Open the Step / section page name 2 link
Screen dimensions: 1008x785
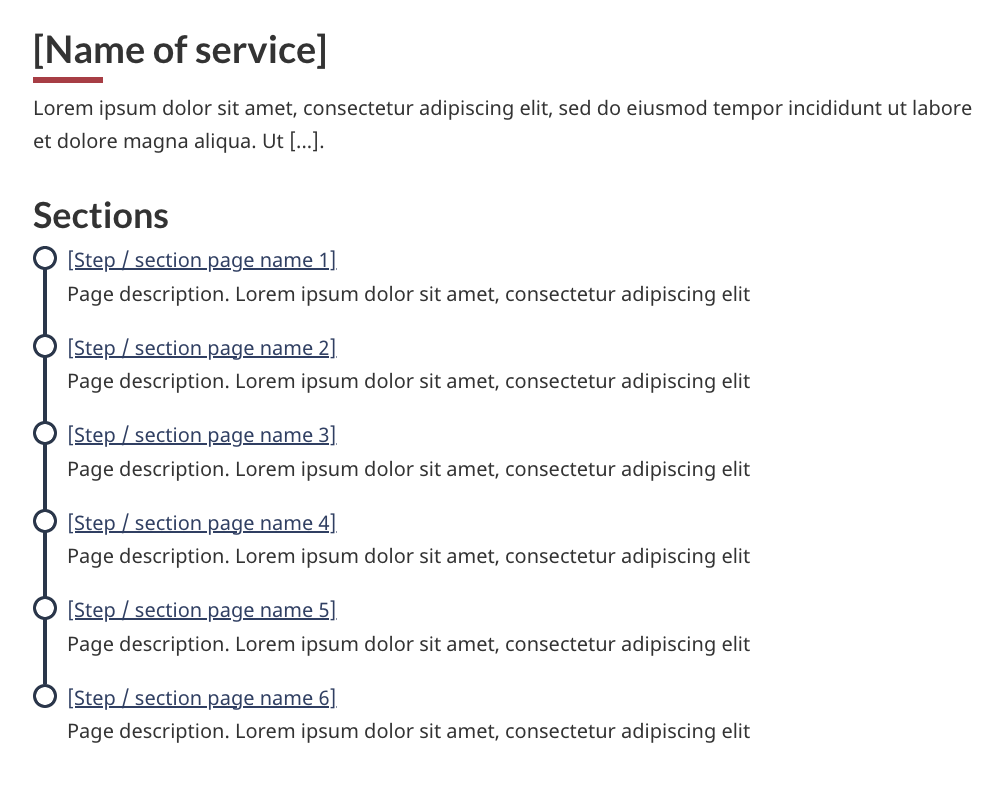201,348
